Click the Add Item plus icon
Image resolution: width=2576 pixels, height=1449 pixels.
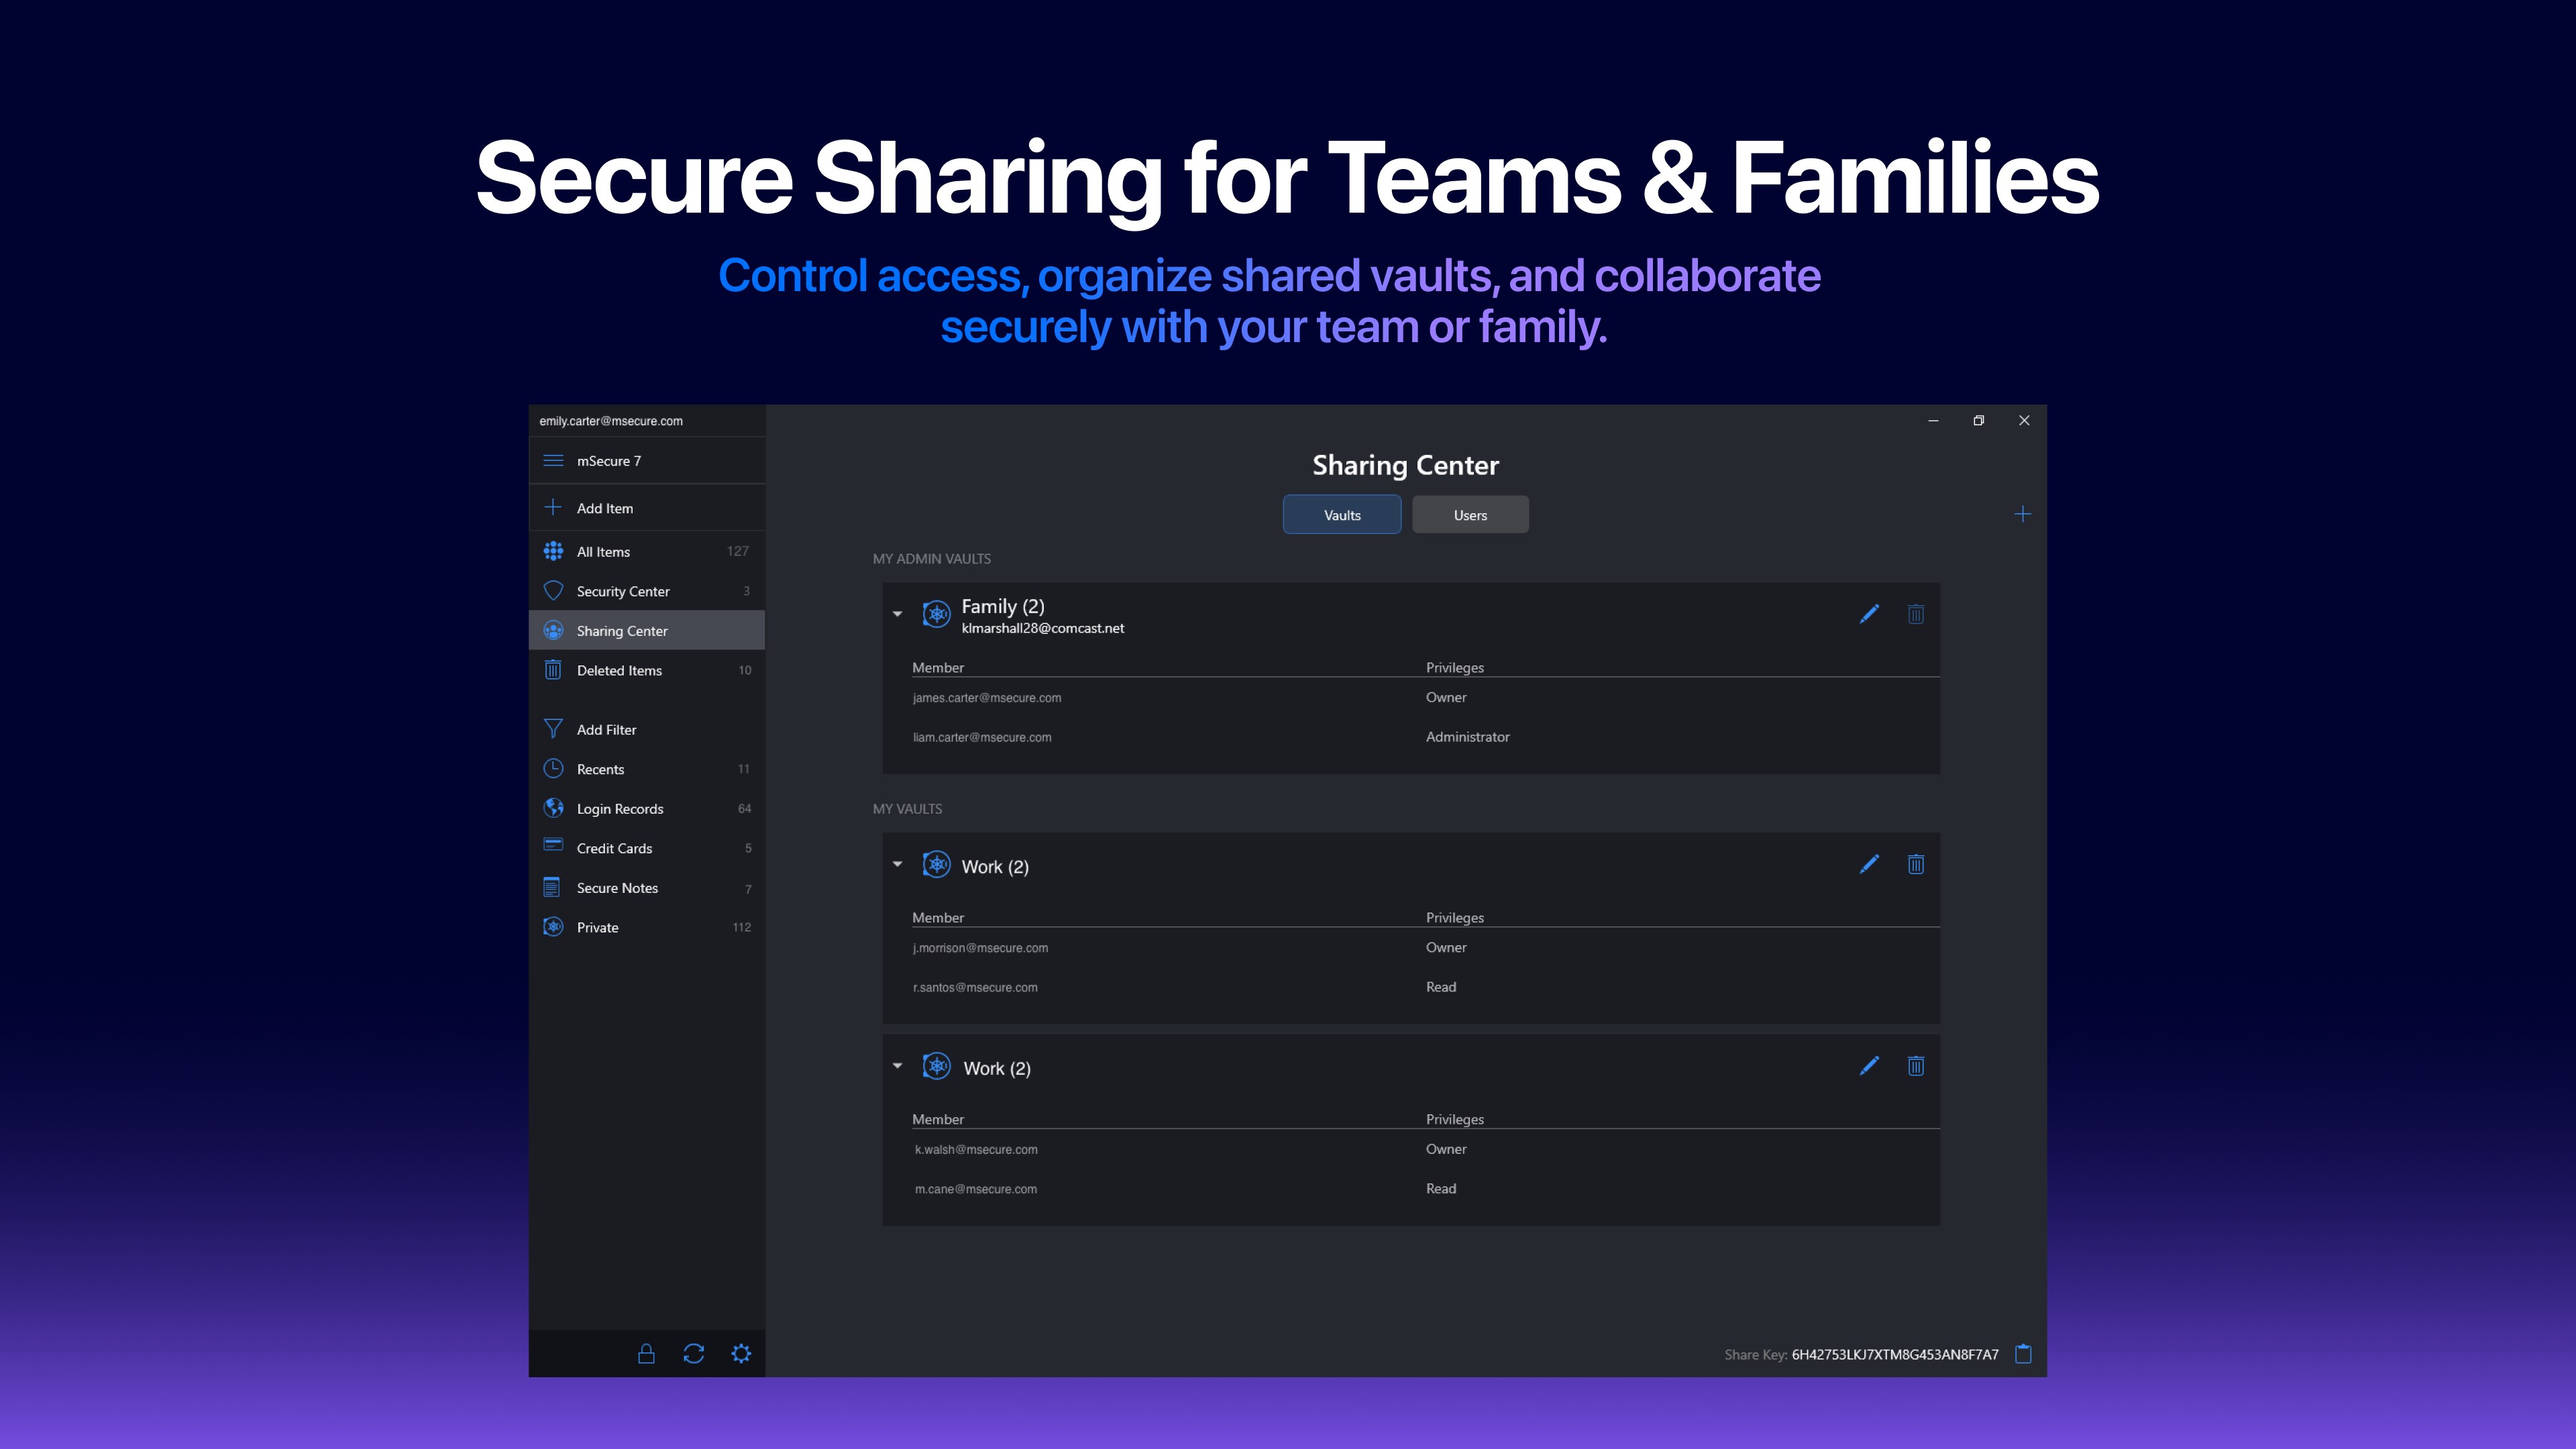pyautogui.click(x=553, y=507)
